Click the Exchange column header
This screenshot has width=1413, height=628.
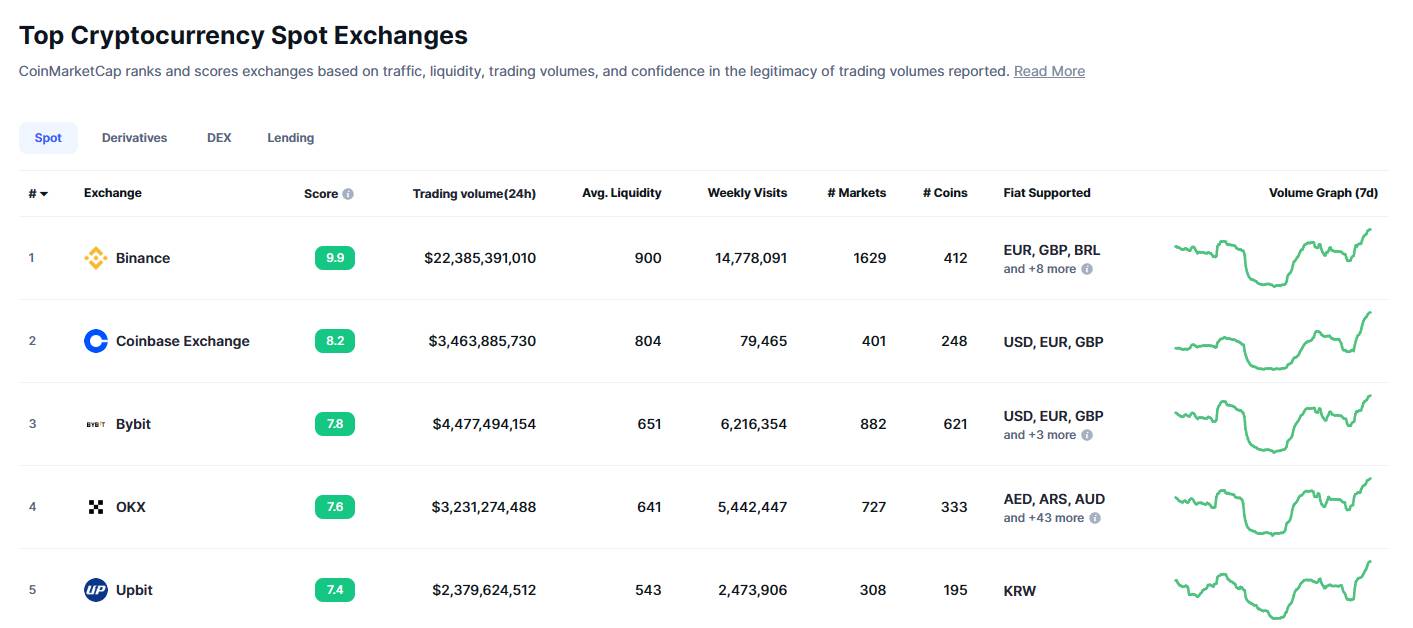point(113,193)
